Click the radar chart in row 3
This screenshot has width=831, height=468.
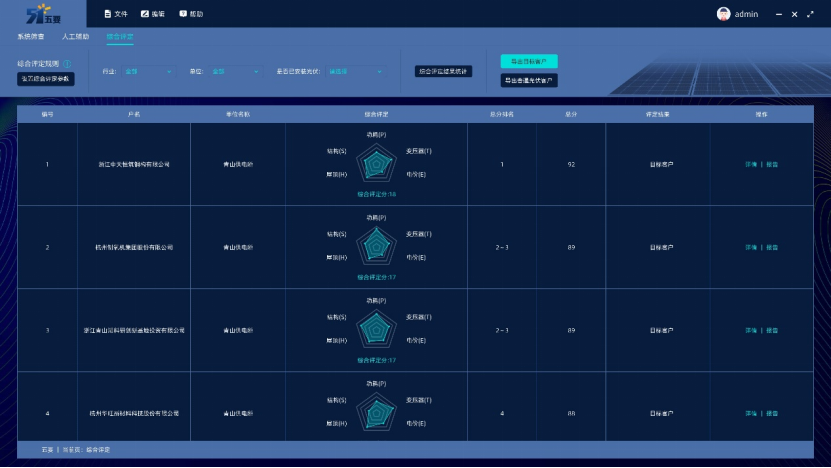coord(376,329)
